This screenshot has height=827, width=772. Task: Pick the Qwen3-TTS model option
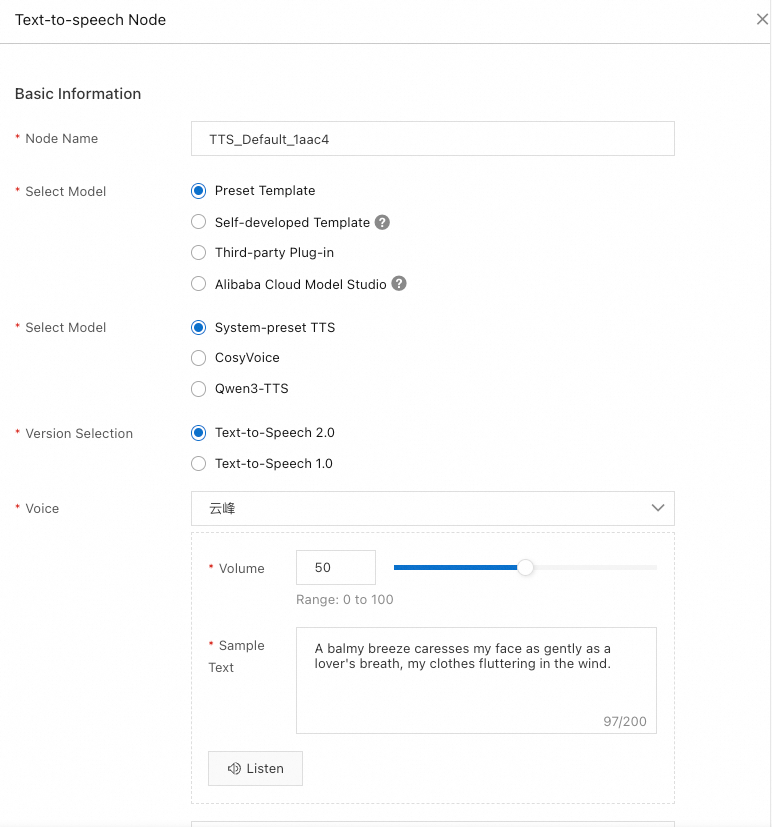click(x=198, y=389)
